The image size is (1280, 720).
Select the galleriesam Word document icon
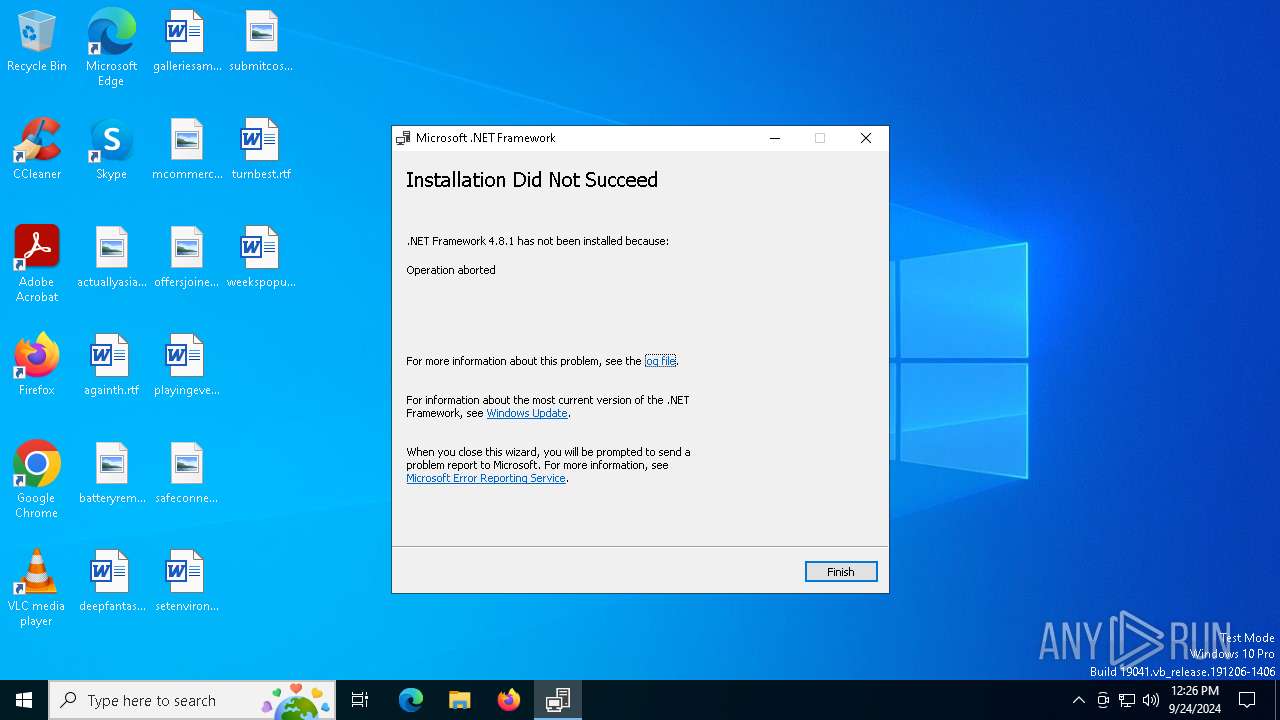coord(187,42)
